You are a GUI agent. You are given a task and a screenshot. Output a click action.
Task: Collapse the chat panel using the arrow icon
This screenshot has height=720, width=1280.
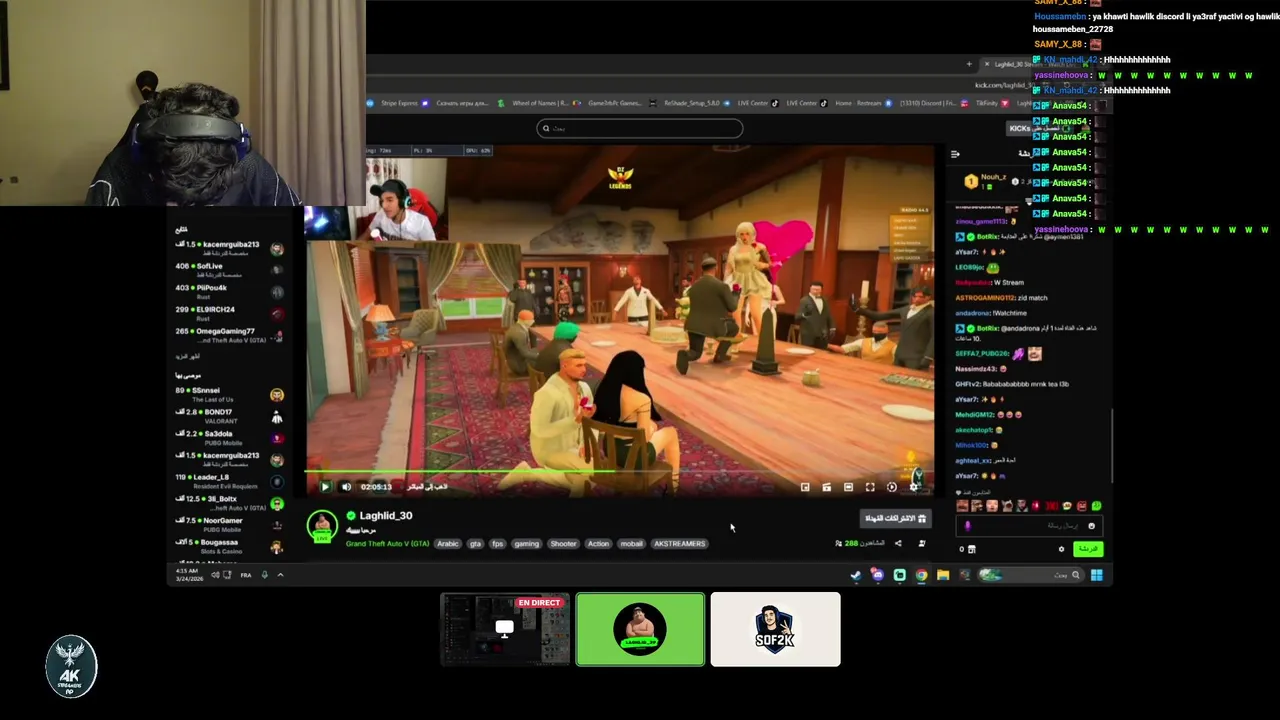click(x=955, y=154)
